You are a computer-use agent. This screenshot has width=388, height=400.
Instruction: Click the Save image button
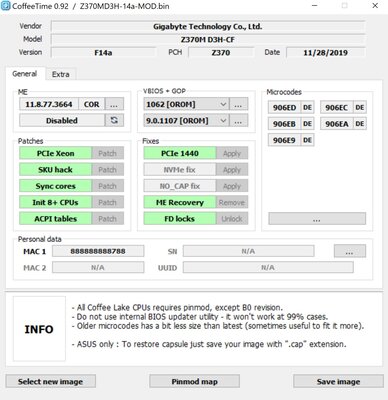click(x=338, y=381)
